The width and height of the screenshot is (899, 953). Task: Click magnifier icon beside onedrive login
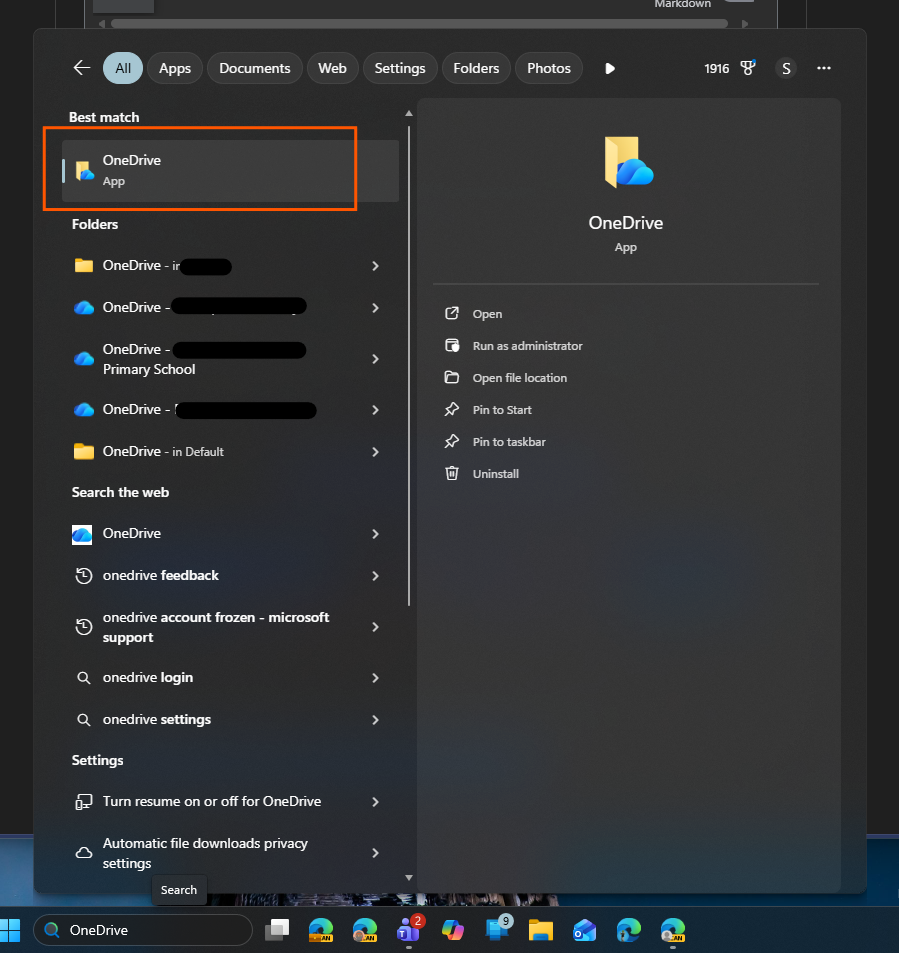84,678
